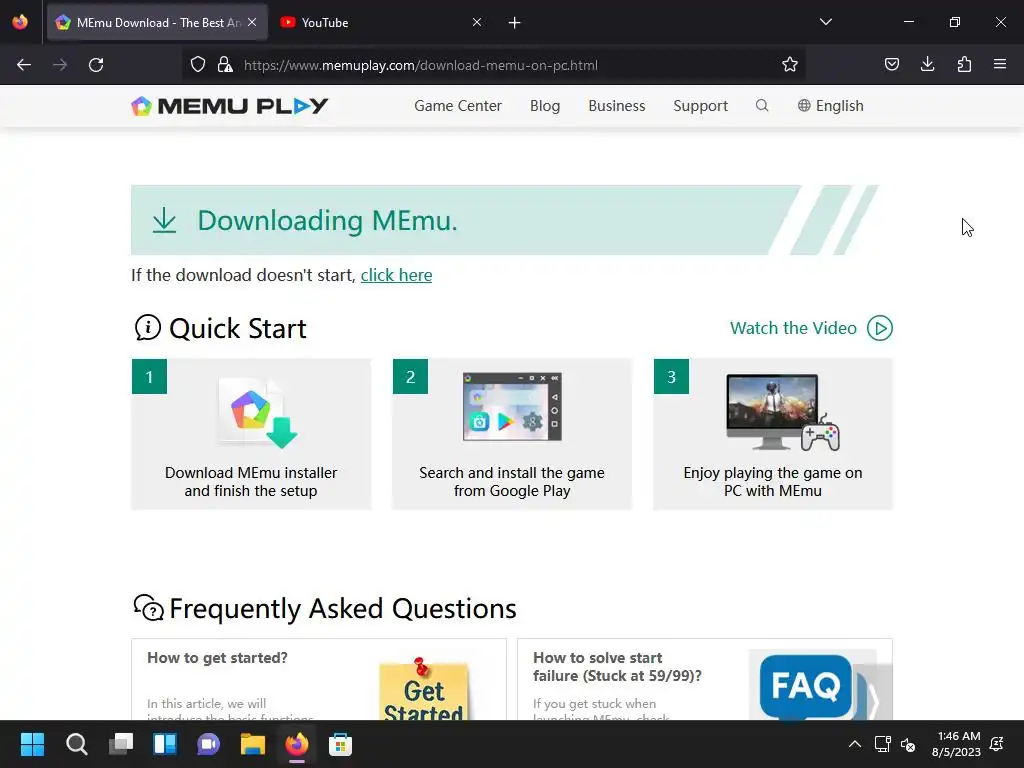This screenshot has height=768, width=1024.
Task: Open Windows taskbar search
Action: tap(76, 744)
